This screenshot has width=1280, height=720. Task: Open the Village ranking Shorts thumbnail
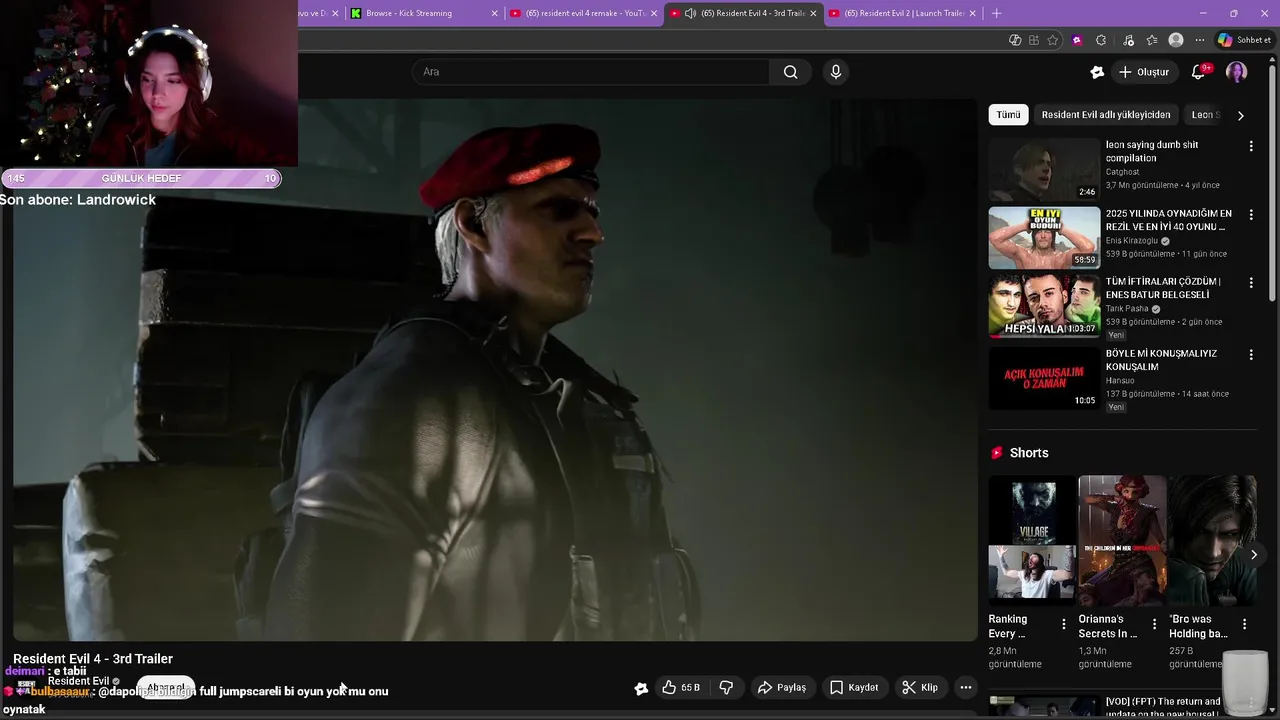[x=1032, y=540]
